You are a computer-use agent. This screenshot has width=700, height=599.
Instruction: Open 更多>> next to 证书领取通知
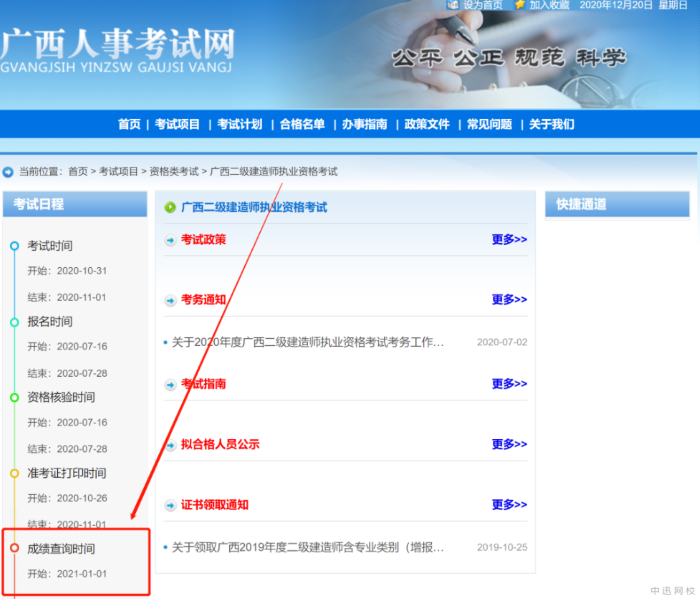coord(509,505)
